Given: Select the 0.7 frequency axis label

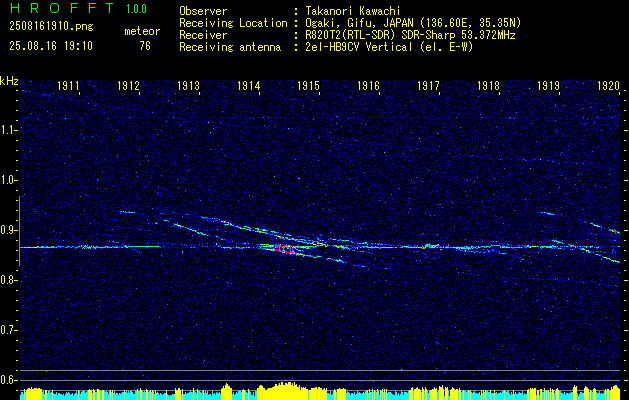Looking at the screenshot, I should (8, 331).
